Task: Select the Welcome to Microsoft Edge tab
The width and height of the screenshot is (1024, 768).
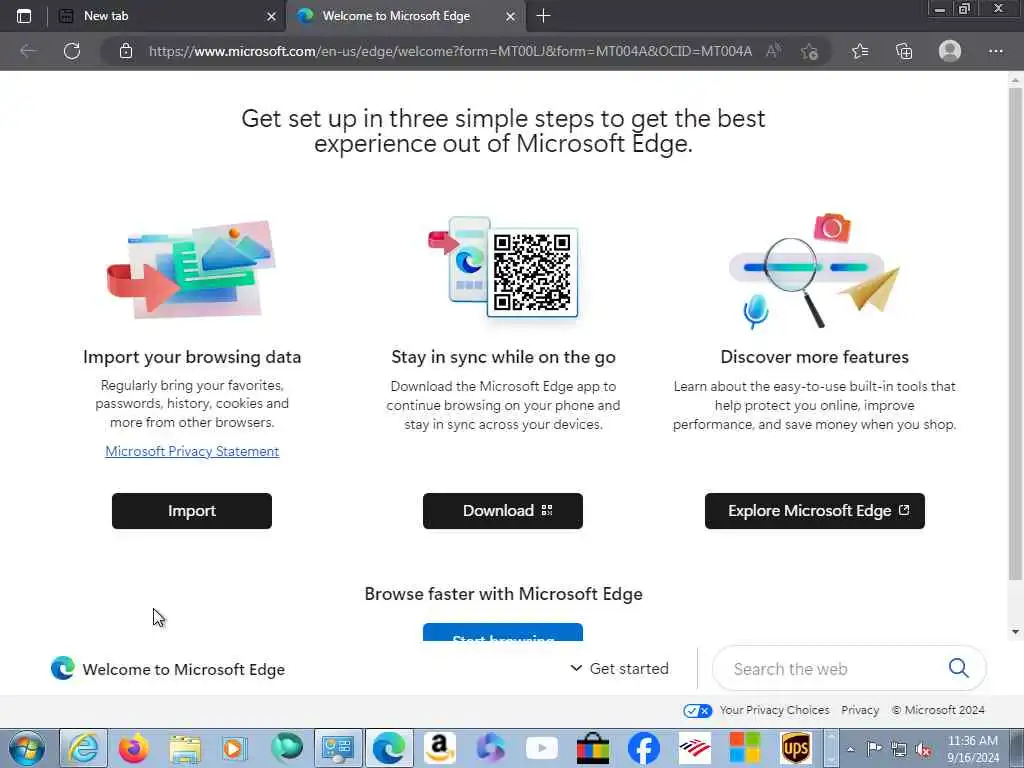Action: [405, 16]
